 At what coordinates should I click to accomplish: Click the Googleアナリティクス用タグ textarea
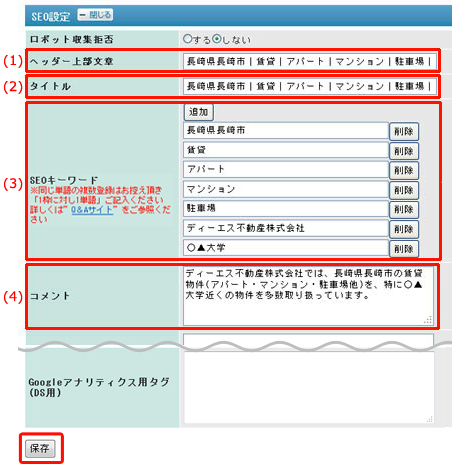pos(309,388)
